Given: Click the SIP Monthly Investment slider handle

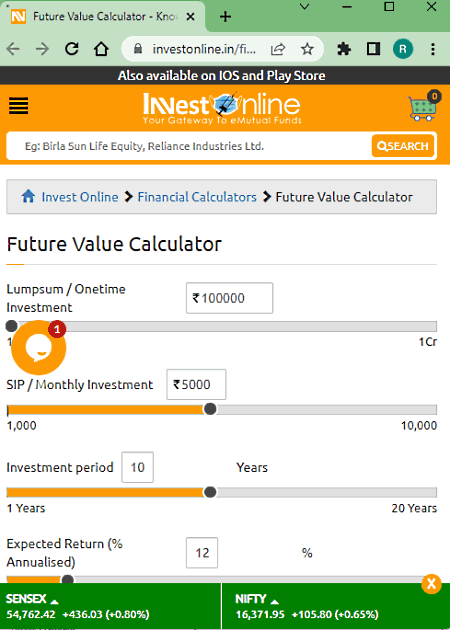Looking at the screenshot, I should (210, 409).
